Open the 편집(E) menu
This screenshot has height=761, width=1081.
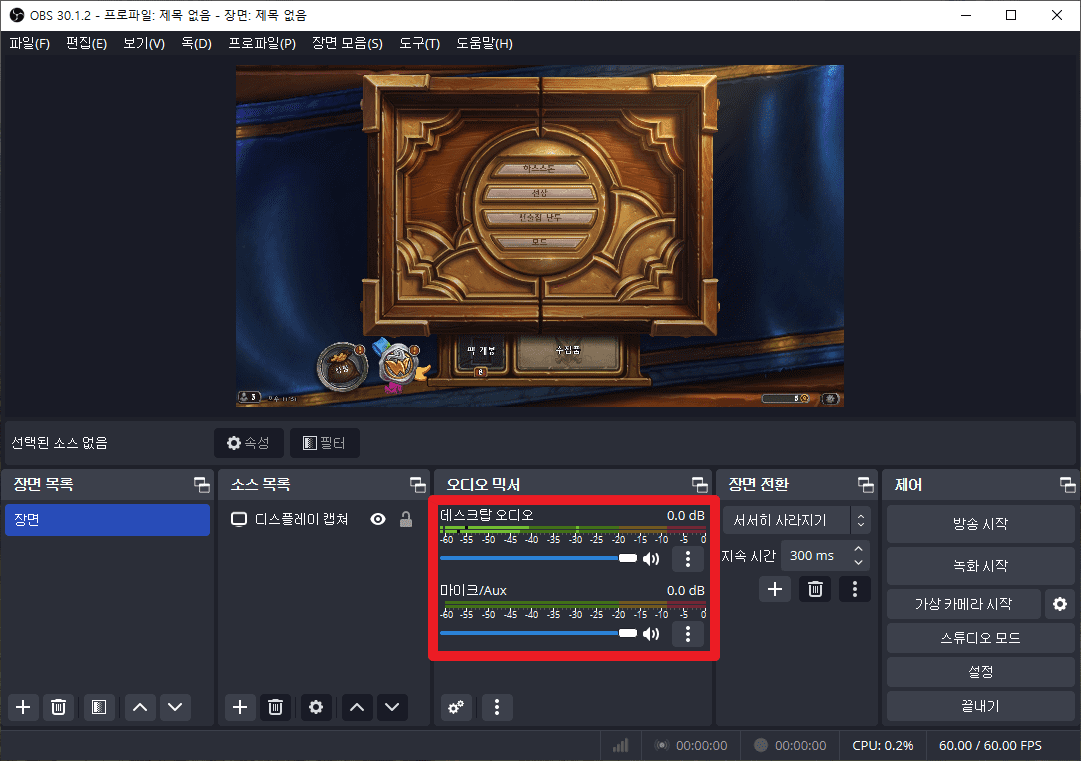(x=87, y=43)
